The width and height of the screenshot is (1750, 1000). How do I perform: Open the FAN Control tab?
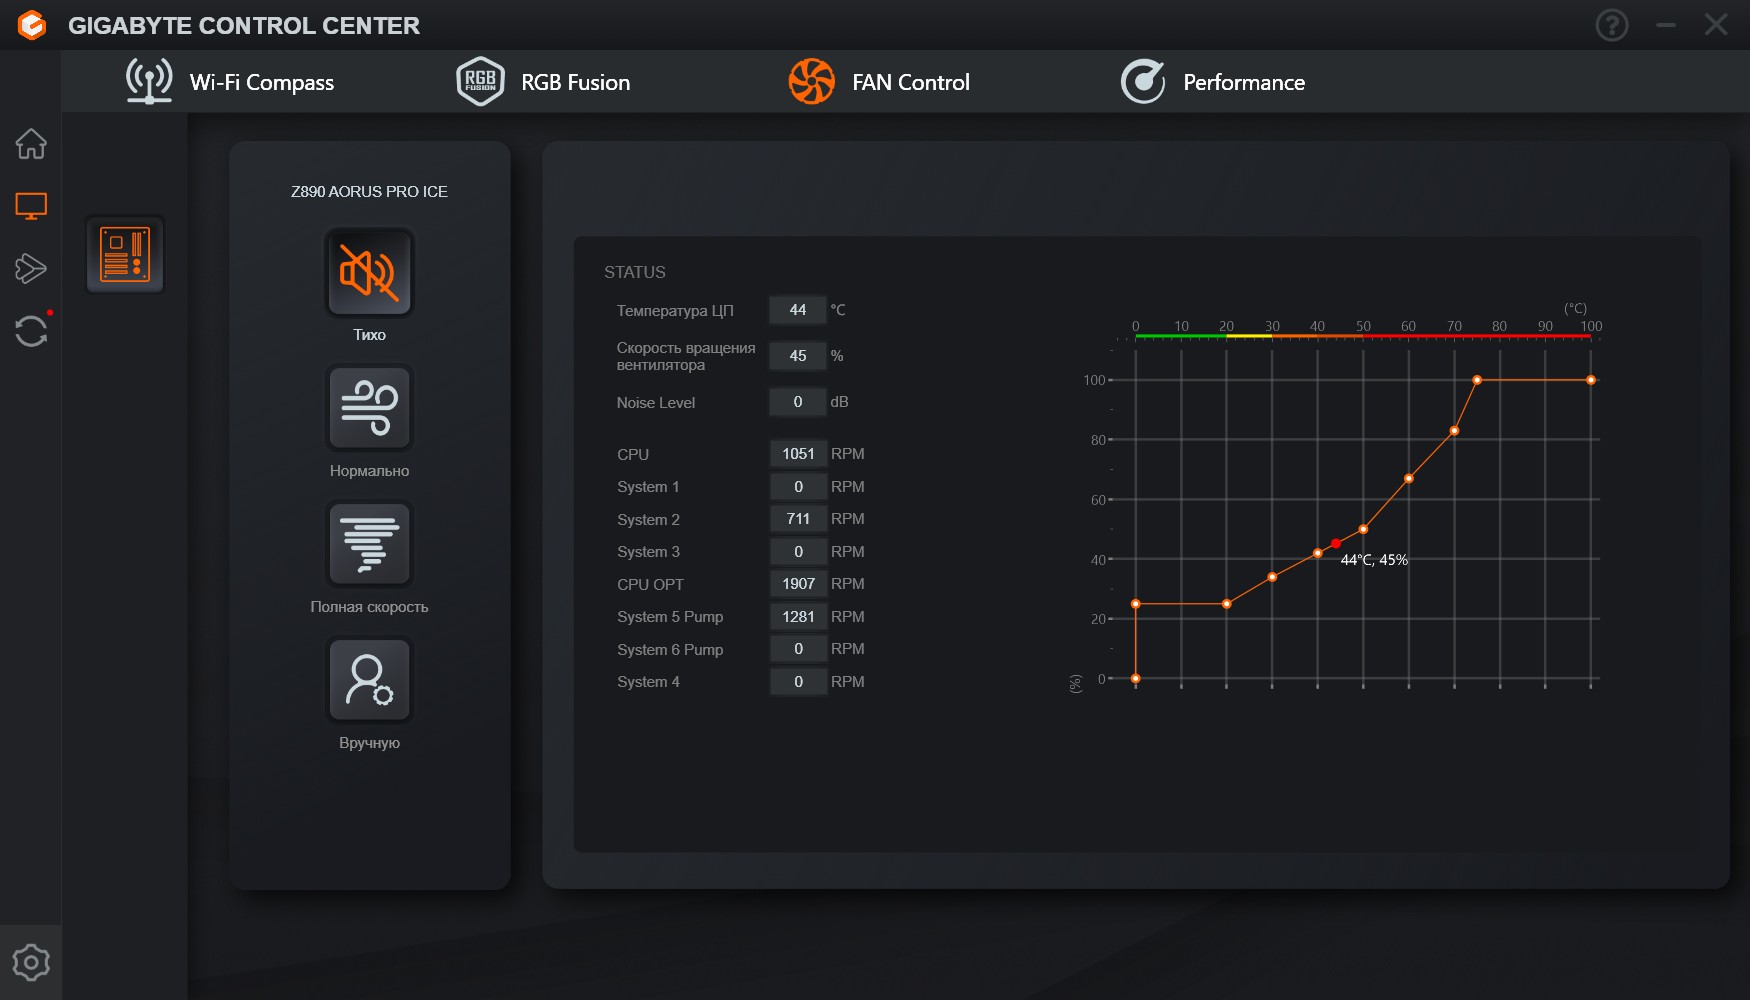[879, 82]
